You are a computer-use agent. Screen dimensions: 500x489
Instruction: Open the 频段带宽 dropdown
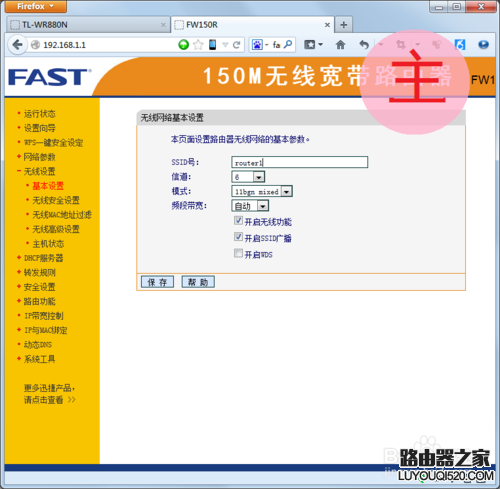click(x=250, y=206)
